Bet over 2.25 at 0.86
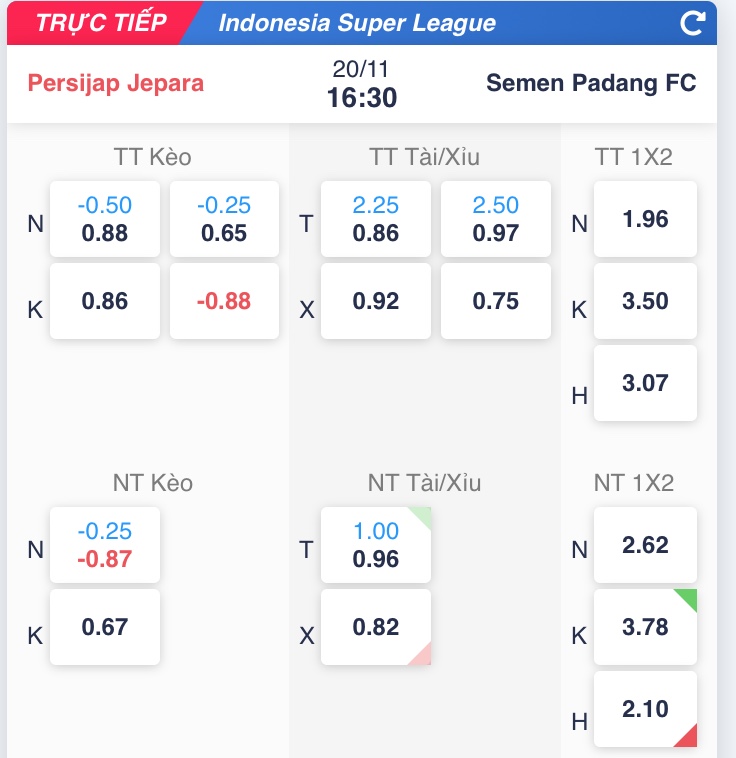The image size is (736, 758). click(x=375, y=219)
